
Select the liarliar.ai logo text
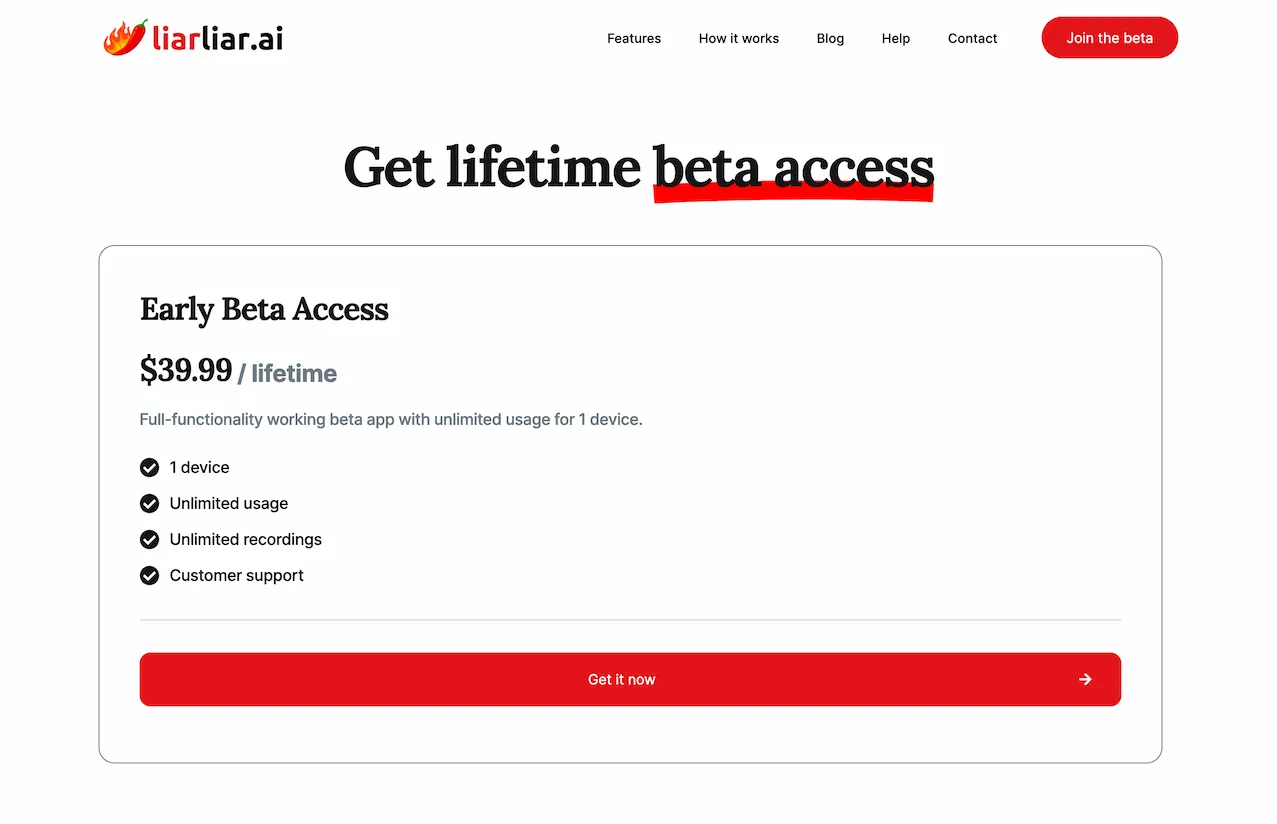coord(216,37)
